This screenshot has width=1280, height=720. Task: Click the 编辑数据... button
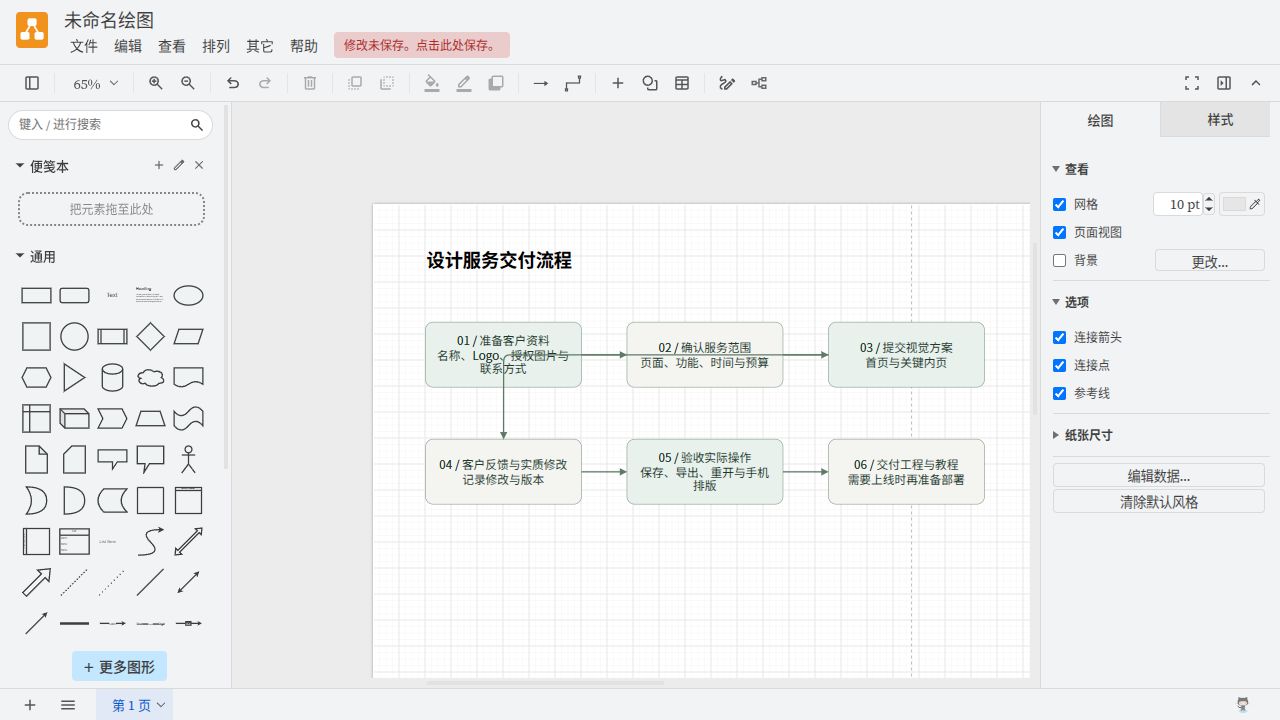(x=1159, y=476)
